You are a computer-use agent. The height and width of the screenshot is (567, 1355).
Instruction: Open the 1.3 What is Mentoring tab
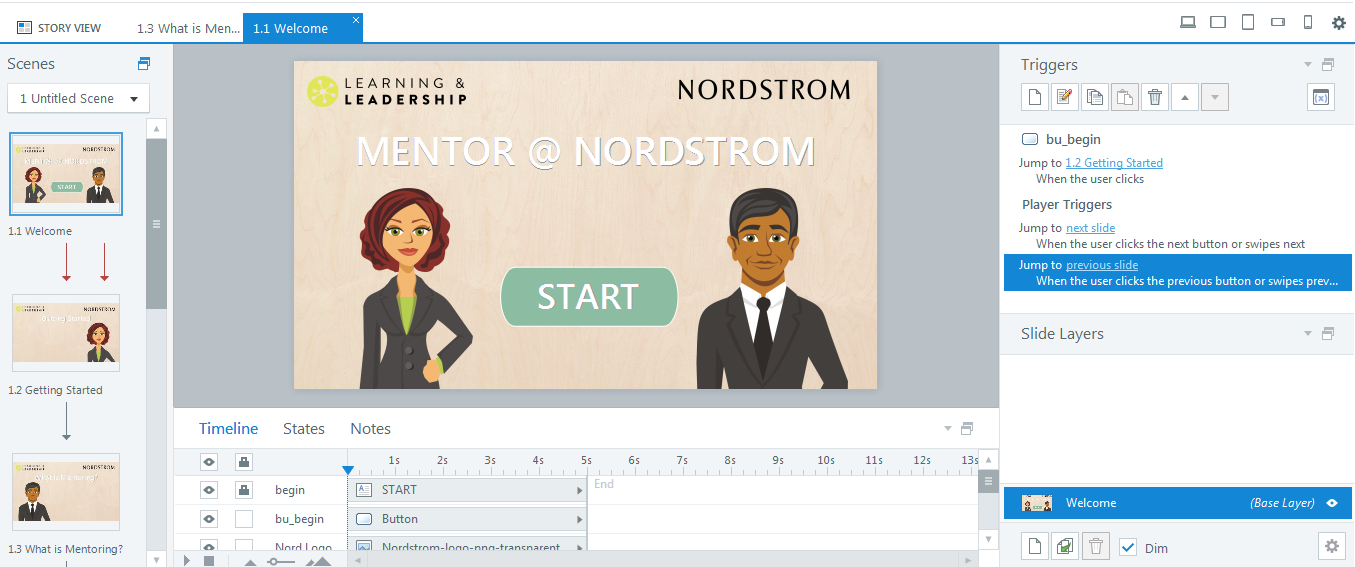tap(188, 28)
